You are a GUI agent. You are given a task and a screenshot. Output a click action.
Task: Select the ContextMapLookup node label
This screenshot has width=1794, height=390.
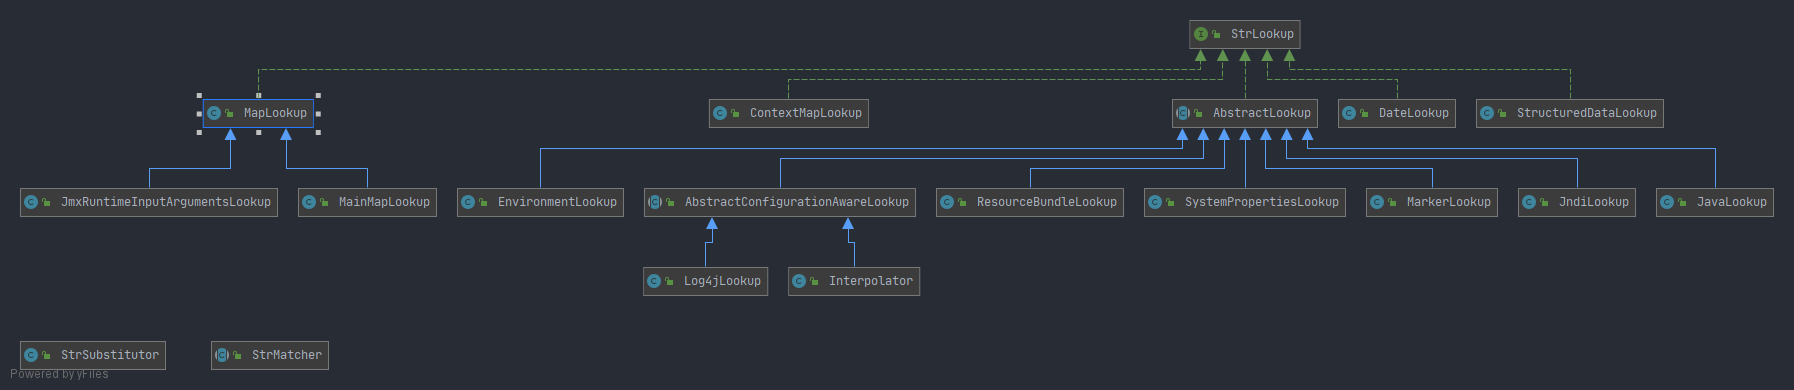(806, 113)
